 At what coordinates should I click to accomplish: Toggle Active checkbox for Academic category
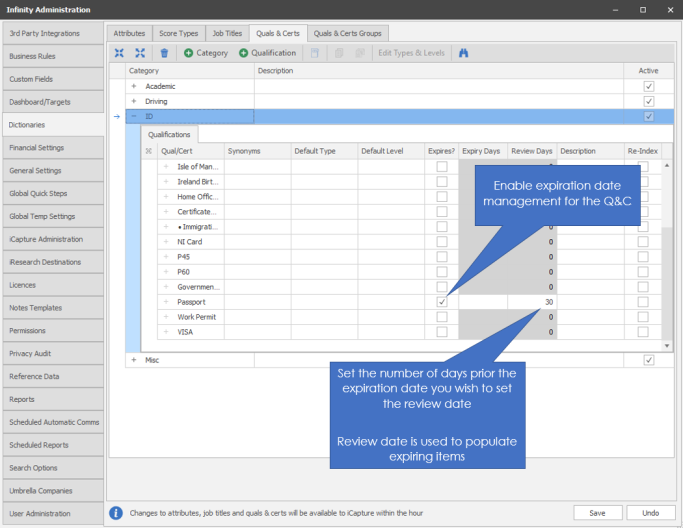point(648,87)
